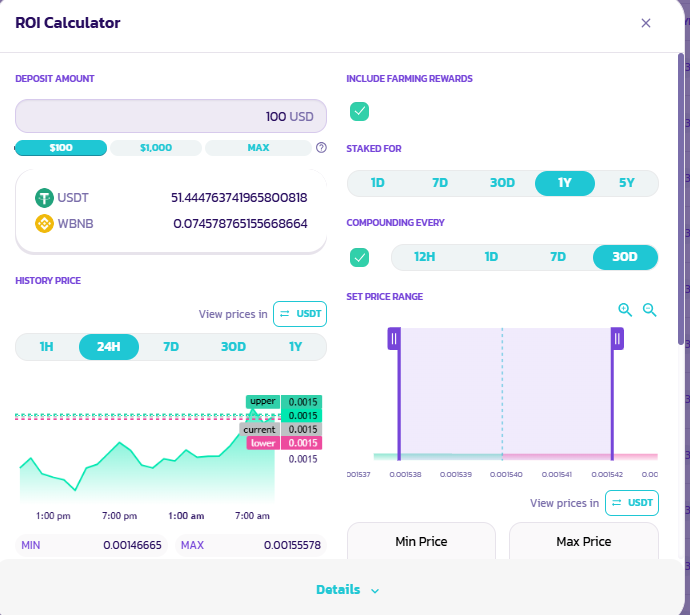Open the deposit amount help icon
Screen dimensions: 690x615
click(x=321, y=148)
